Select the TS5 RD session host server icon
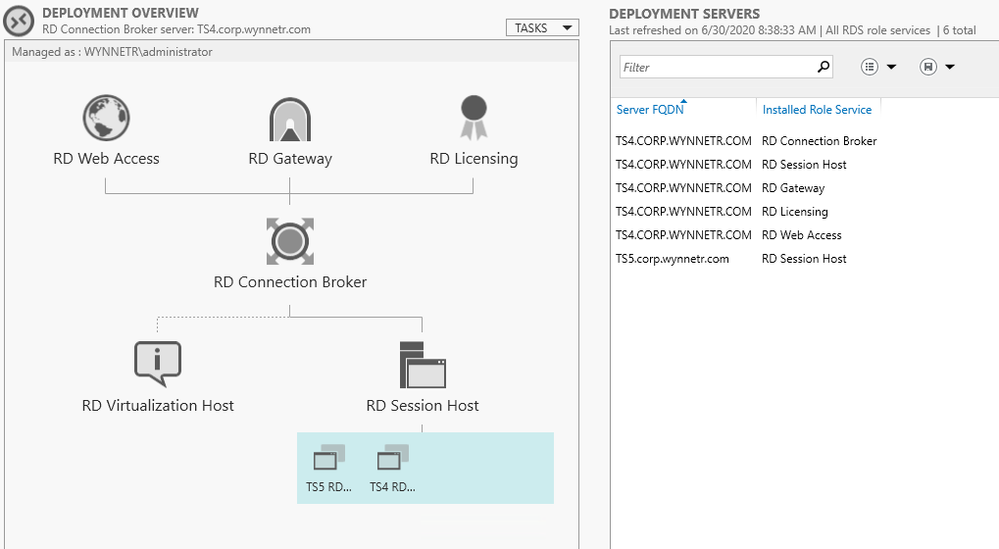Viewport: 999px width, 549px height. point(329,457)
